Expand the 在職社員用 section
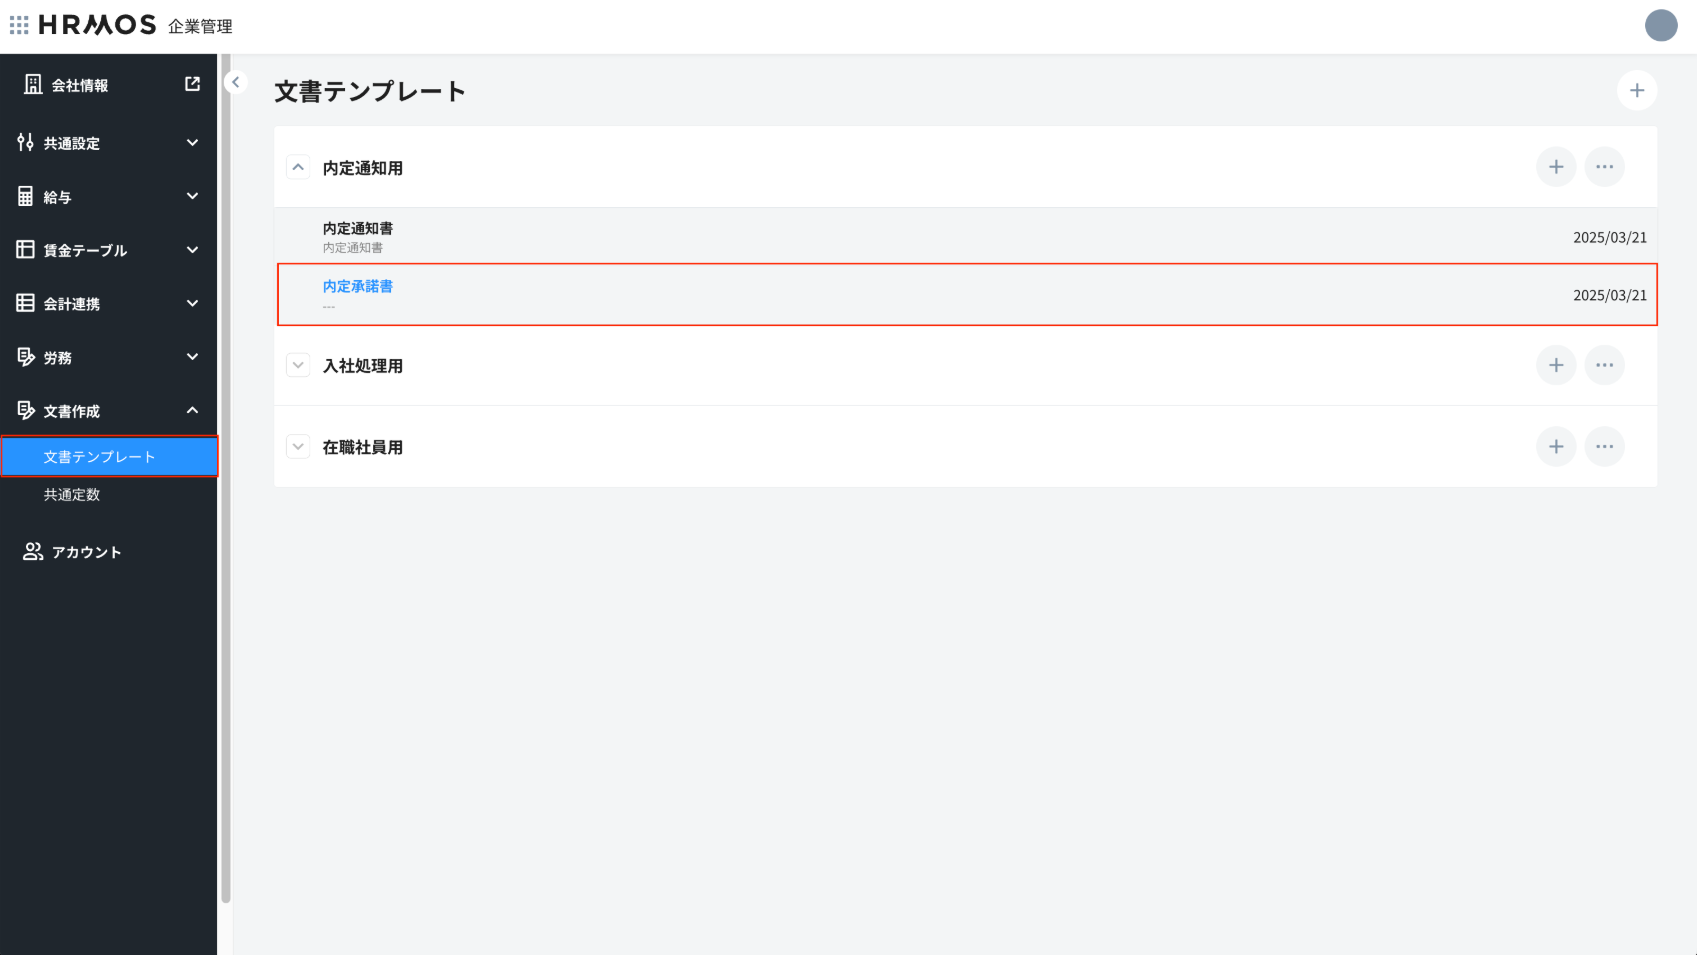 click(298, 447)
